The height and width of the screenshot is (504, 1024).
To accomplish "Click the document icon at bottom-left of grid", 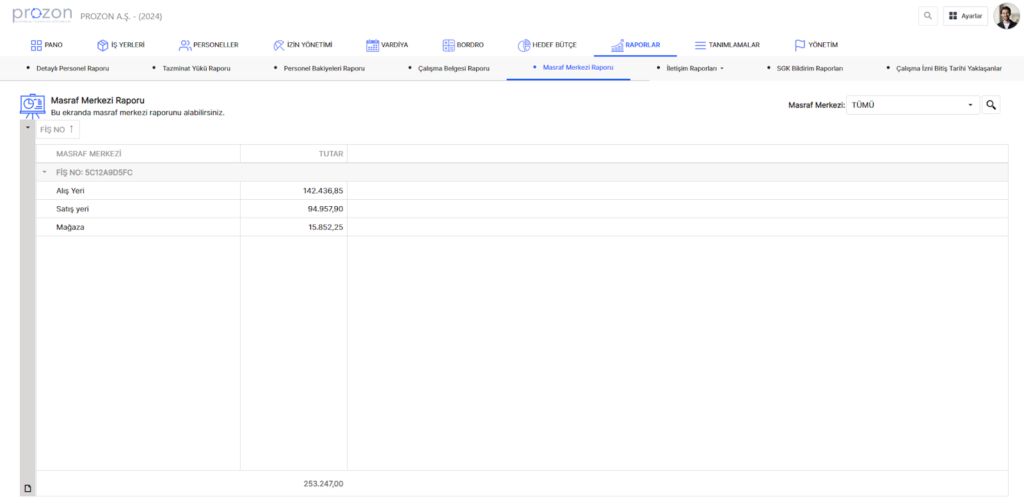I will pyautogui.click(x=28, y=488).
